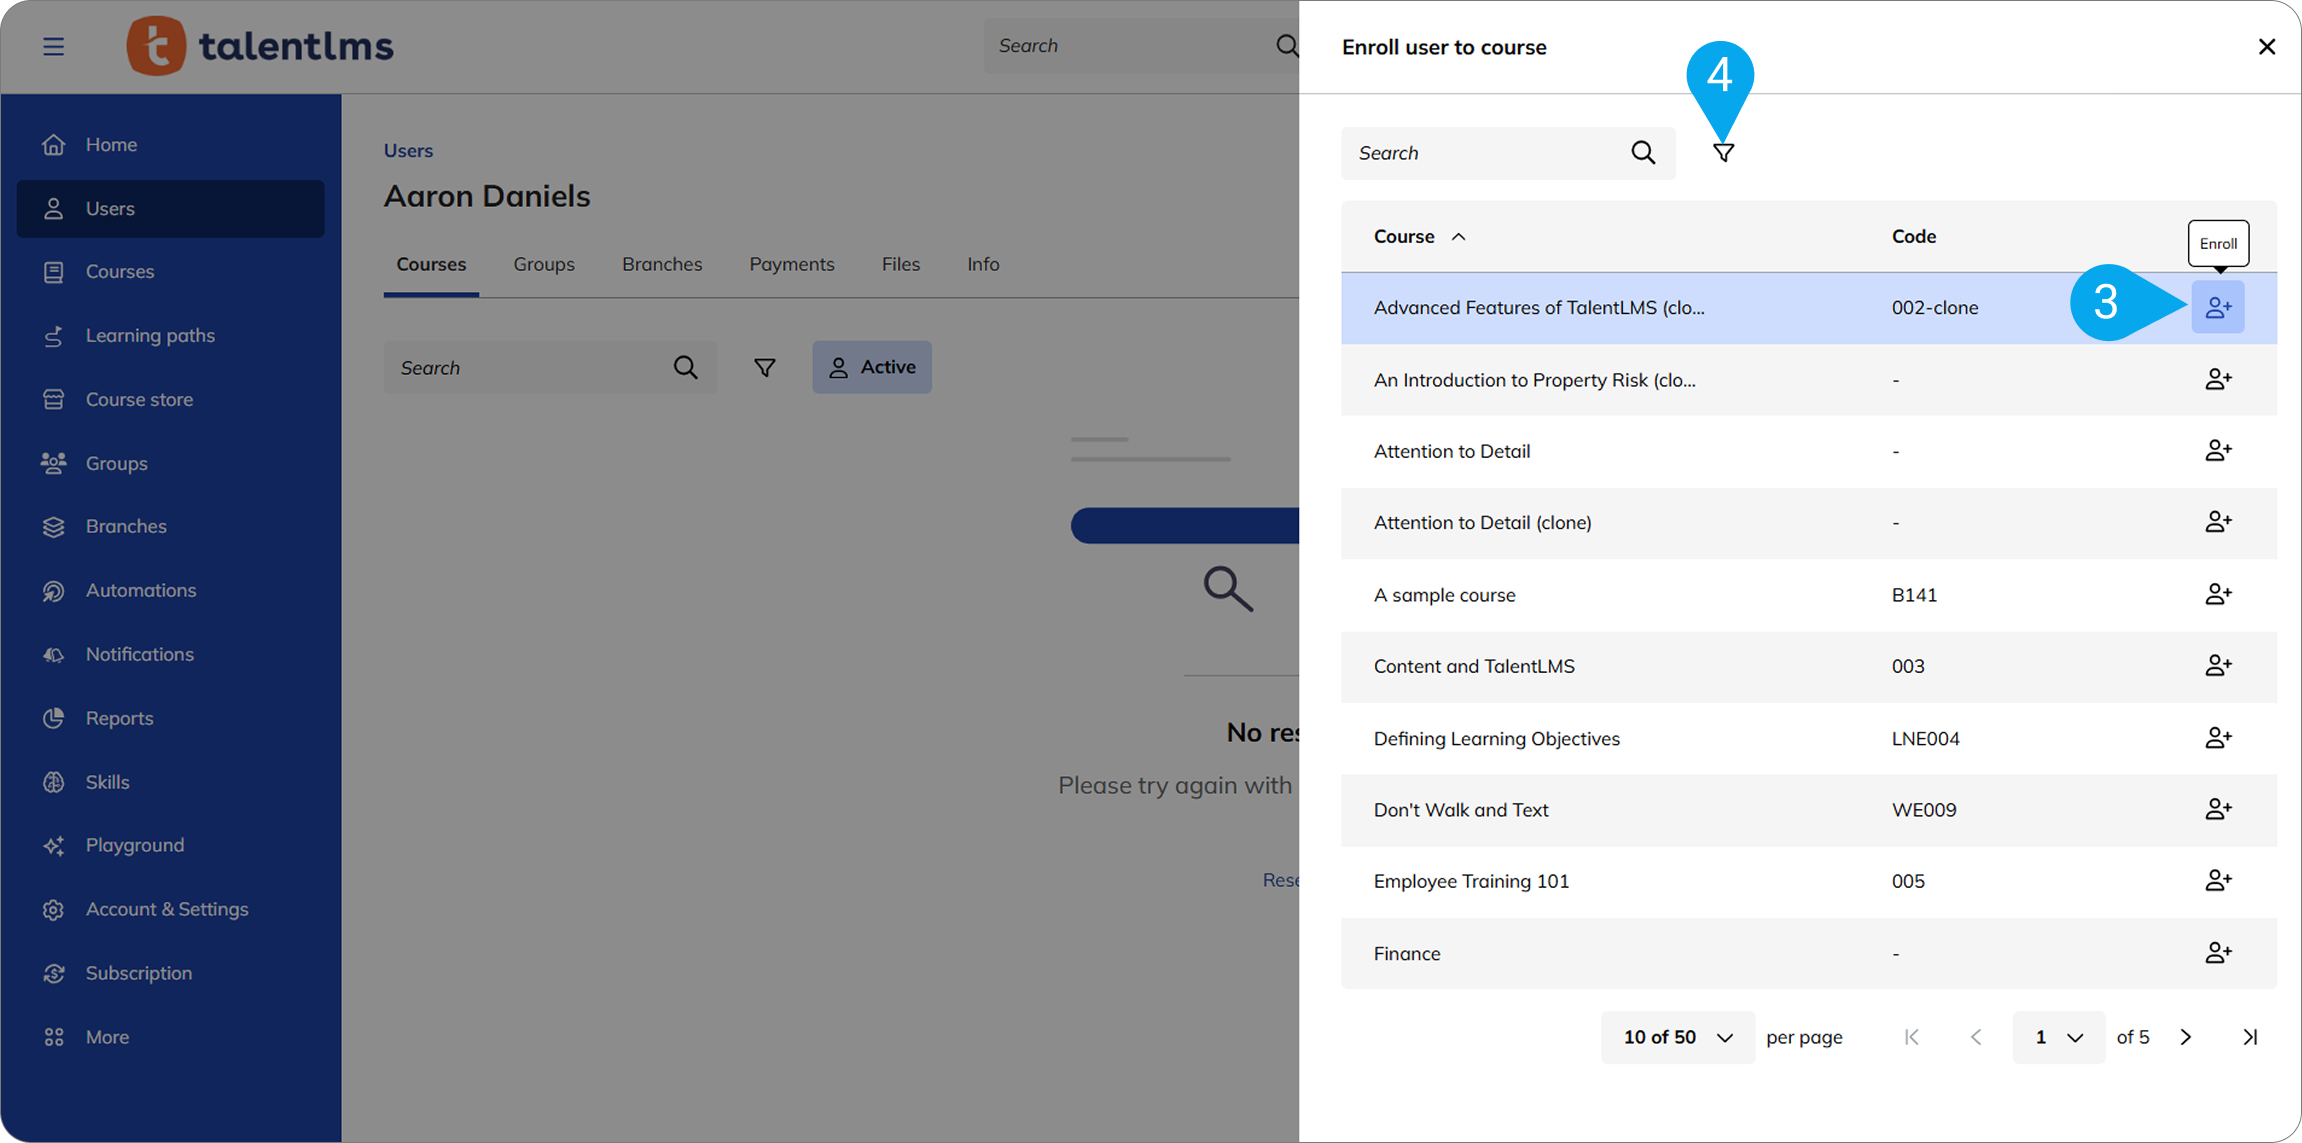The width and height of the screenshot is (2302, 1143).
Task: Jump to the last page of courses
Action: [x=2250, y=1037]
